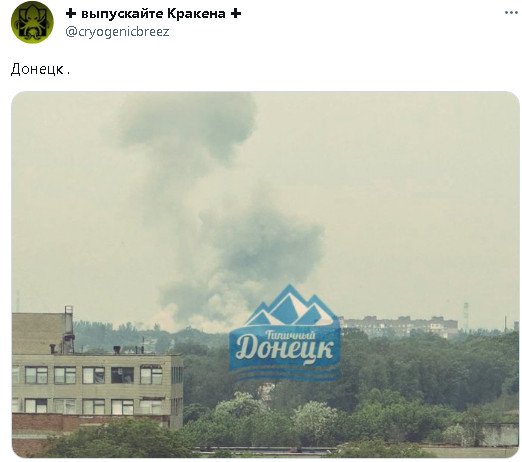
Task: Click the cross symbol after "Кракена"
Action: coord(236,14)
